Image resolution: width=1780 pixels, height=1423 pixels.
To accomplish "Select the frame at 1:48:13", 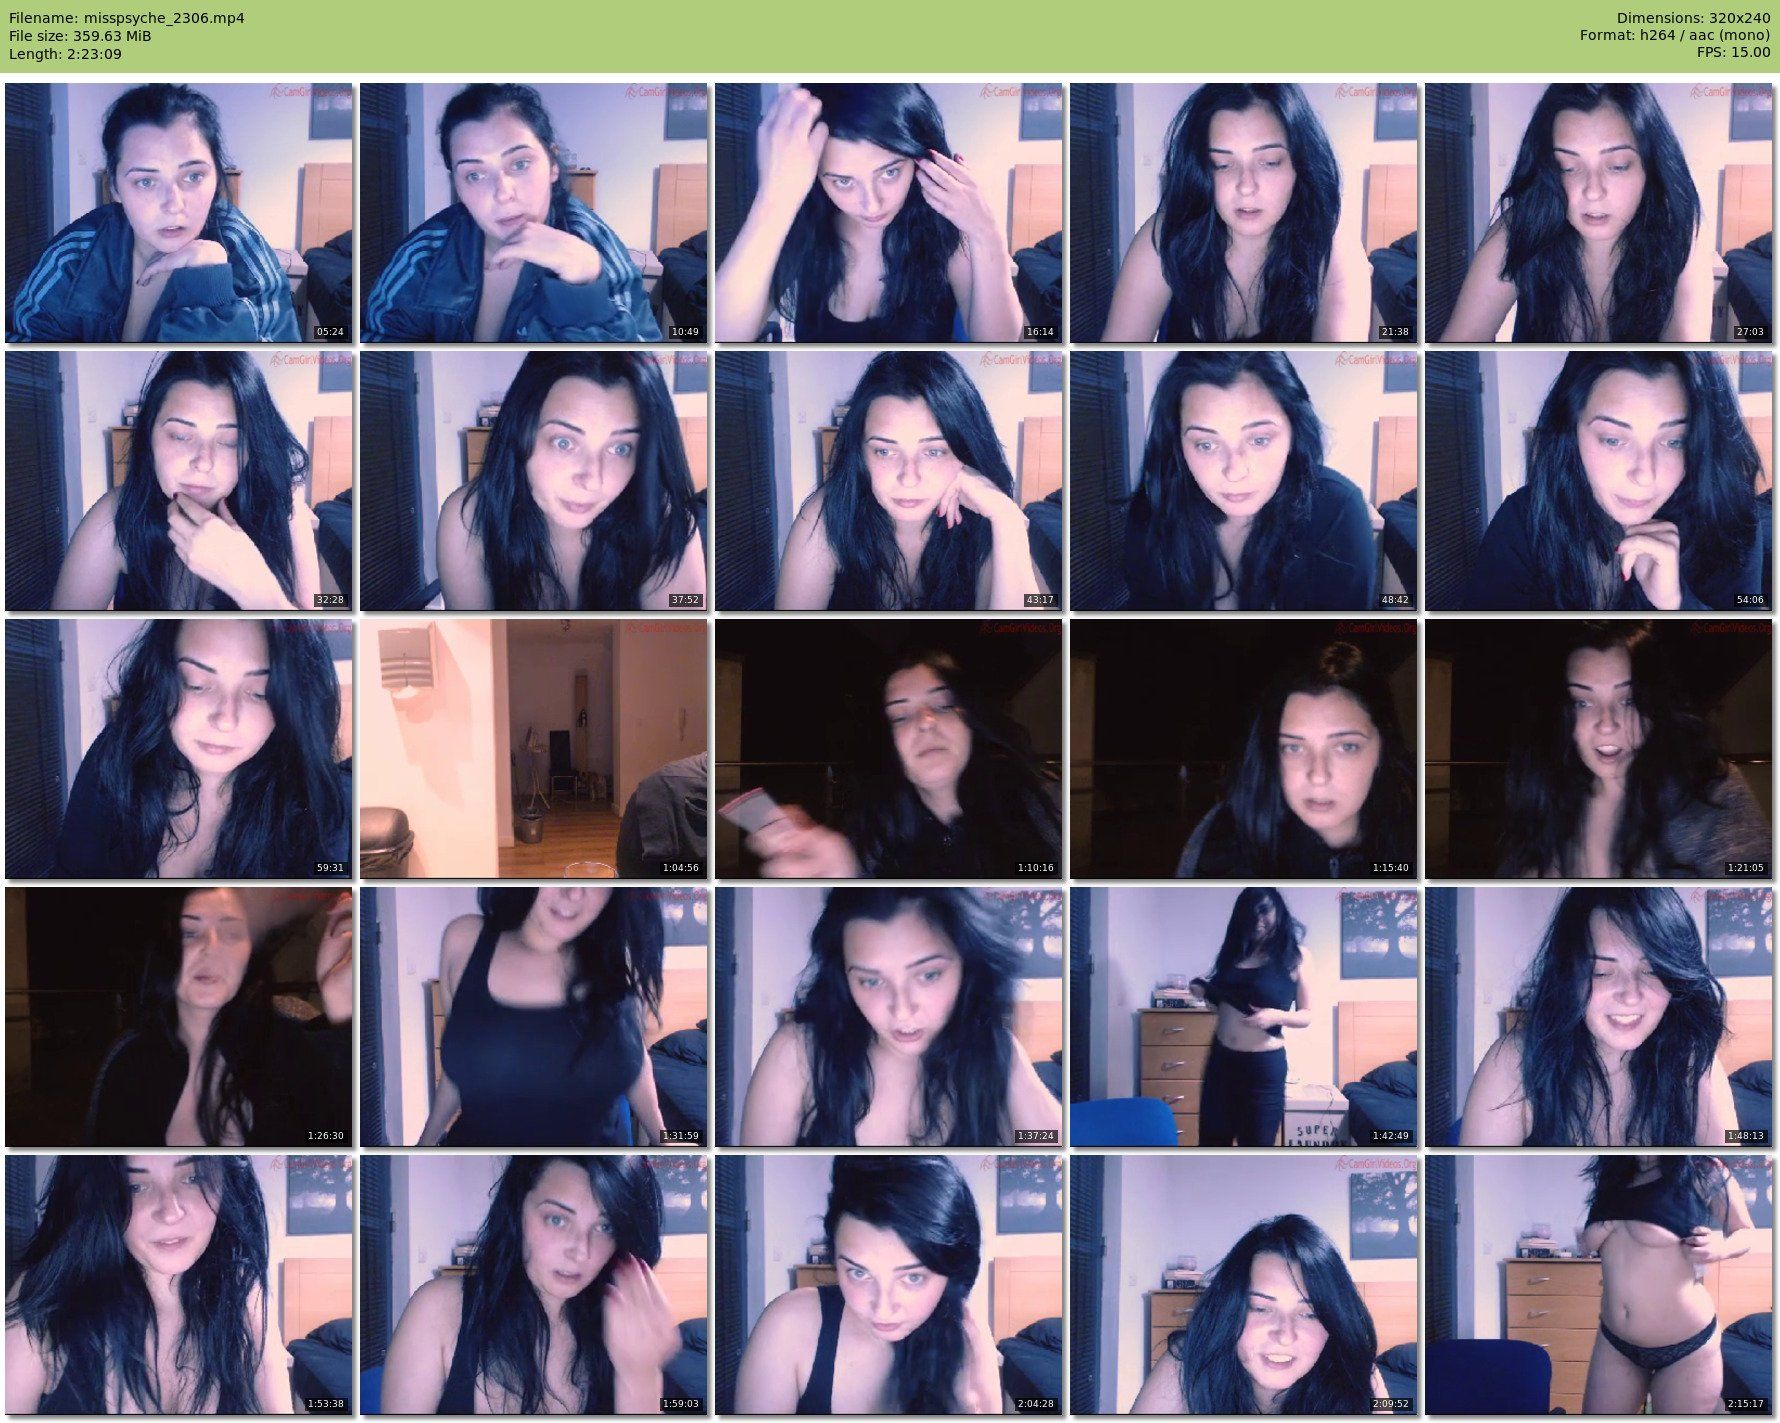I will (1598, 1017).
